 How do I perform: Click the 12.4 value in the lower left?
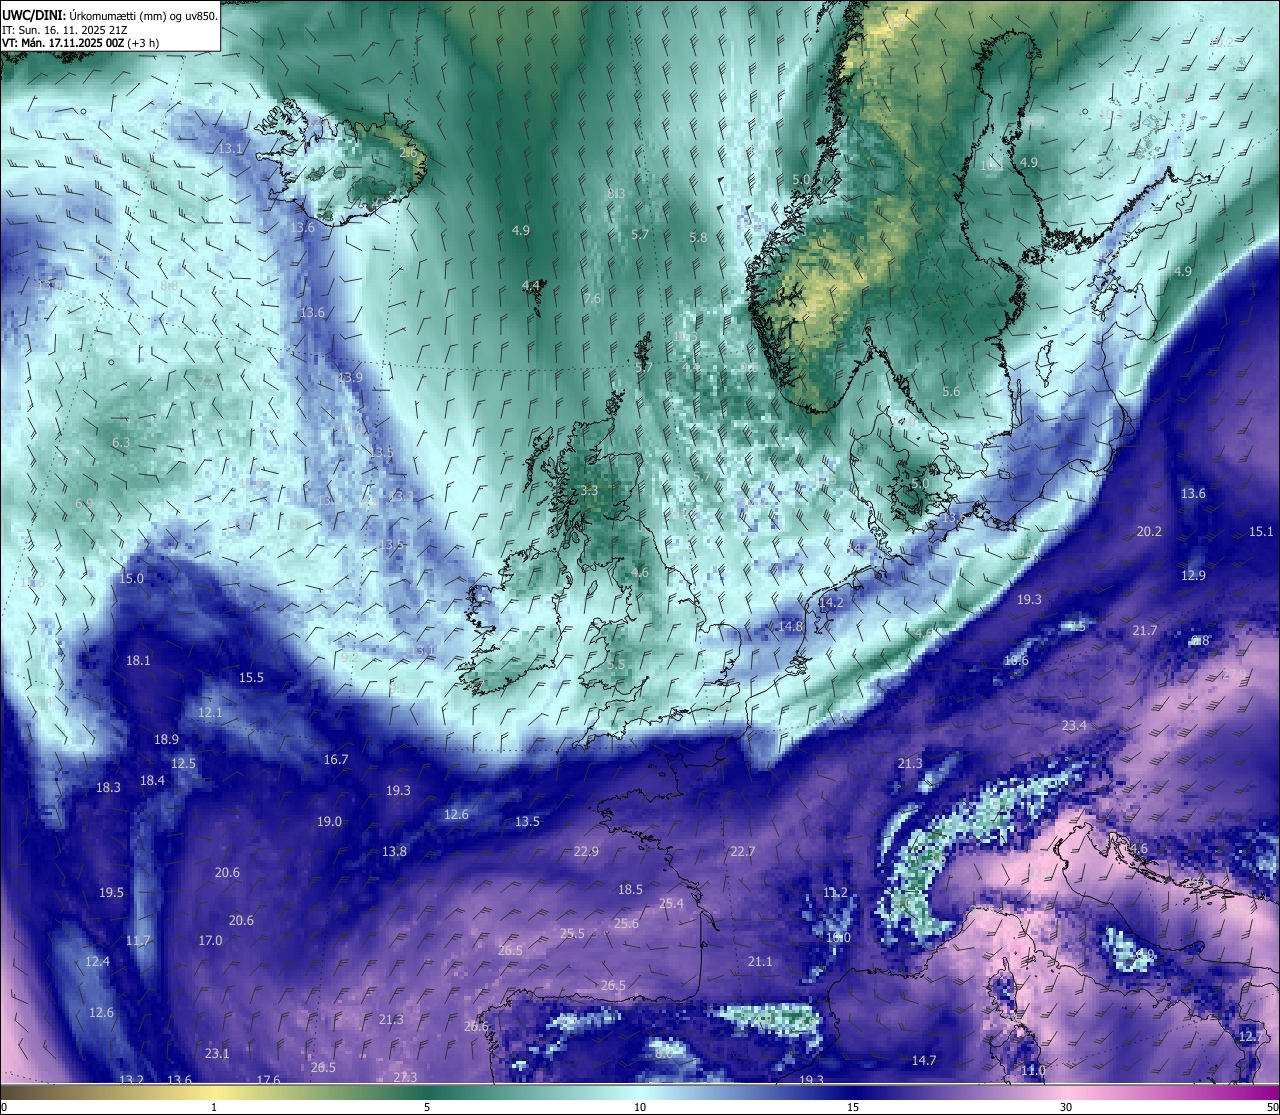[97, 961]
